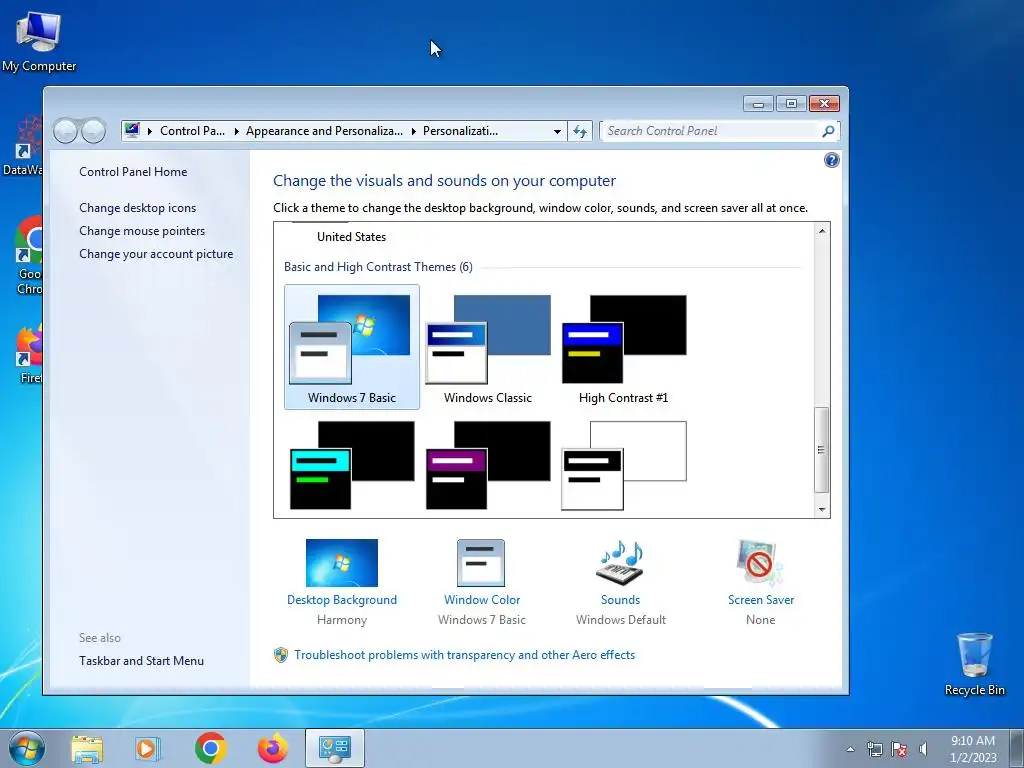Click the United States theme label
The width and height of the screenshot is (1024, 768).
point(351,237)
